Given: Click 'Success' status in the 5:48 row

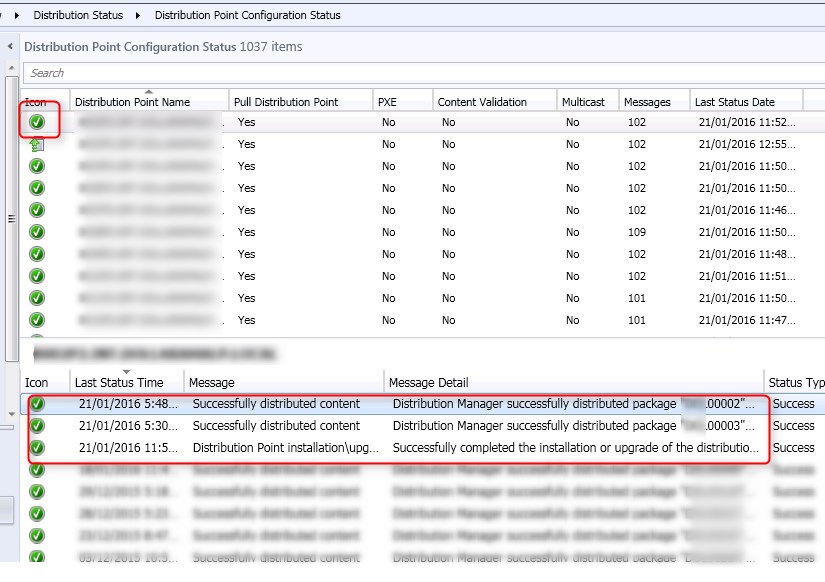Looking at the screenshot, I should click(793, 404).
